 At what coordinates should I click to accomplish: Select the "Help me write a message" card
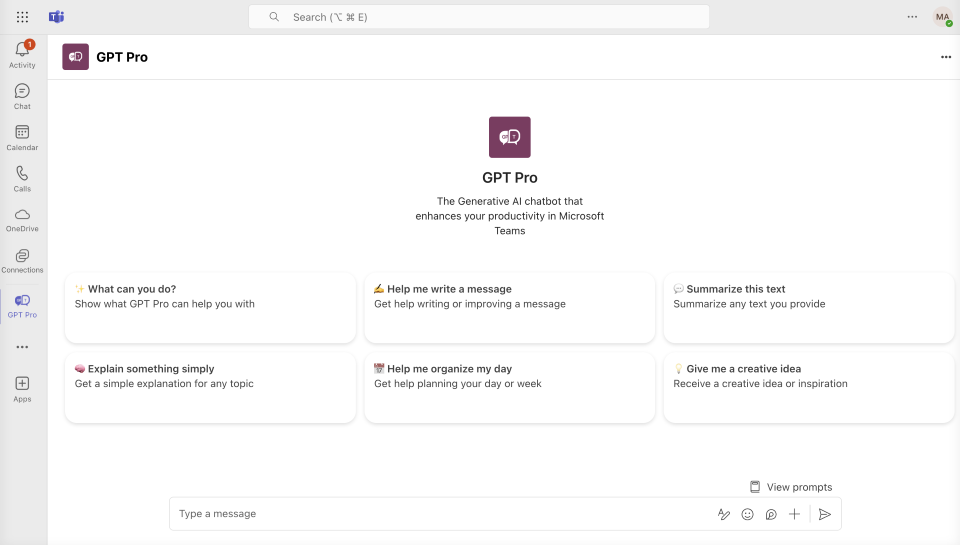point(509,307)
